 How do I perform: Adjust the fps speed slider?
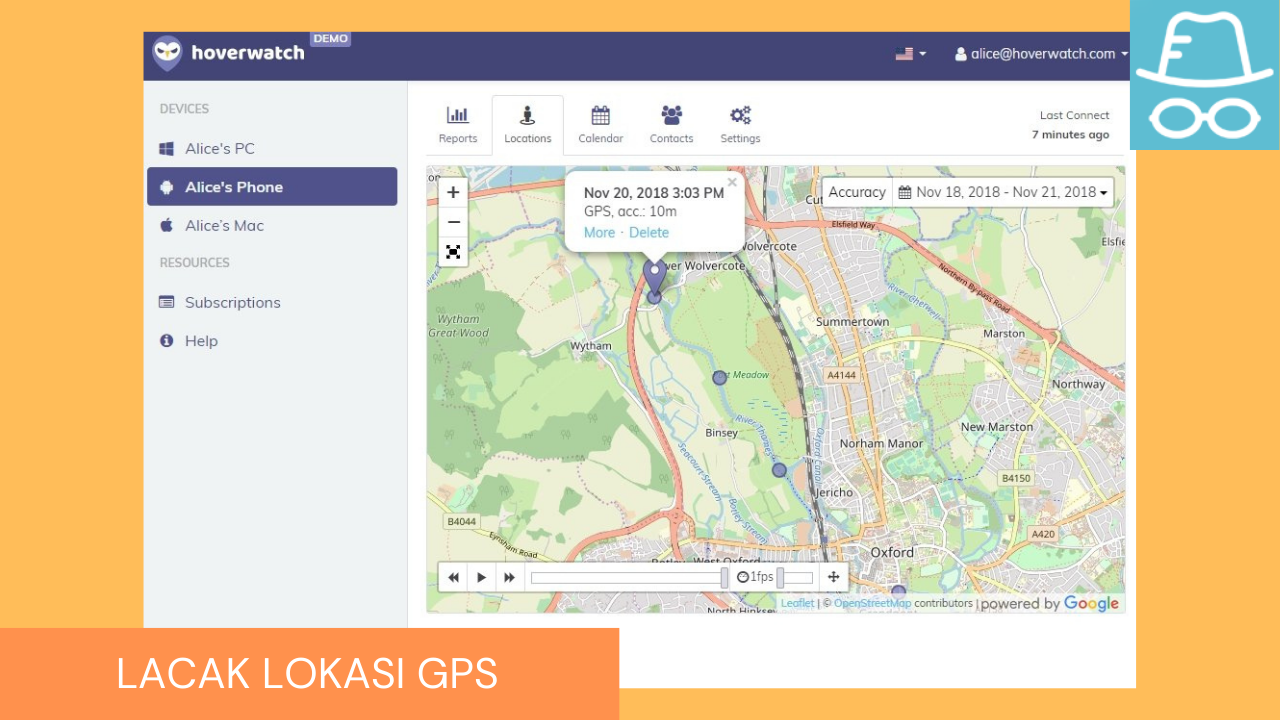[795, 577]
